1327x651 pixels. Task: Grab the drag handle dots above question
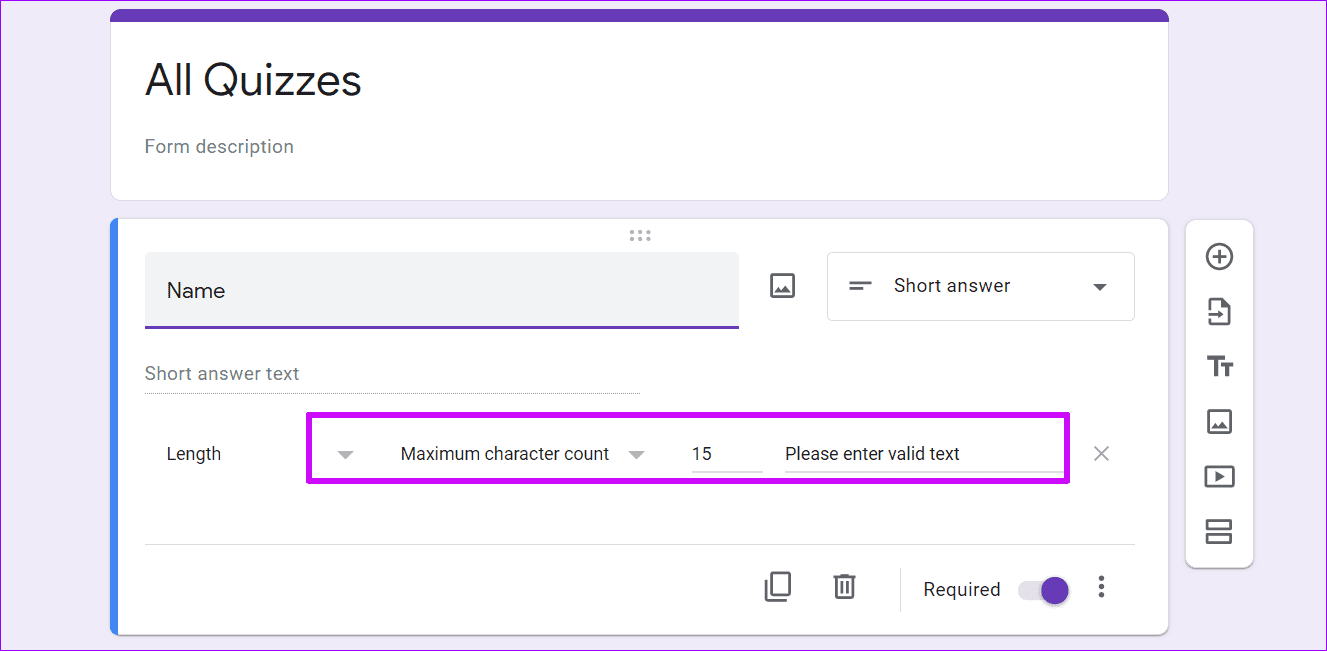(640, 236)
